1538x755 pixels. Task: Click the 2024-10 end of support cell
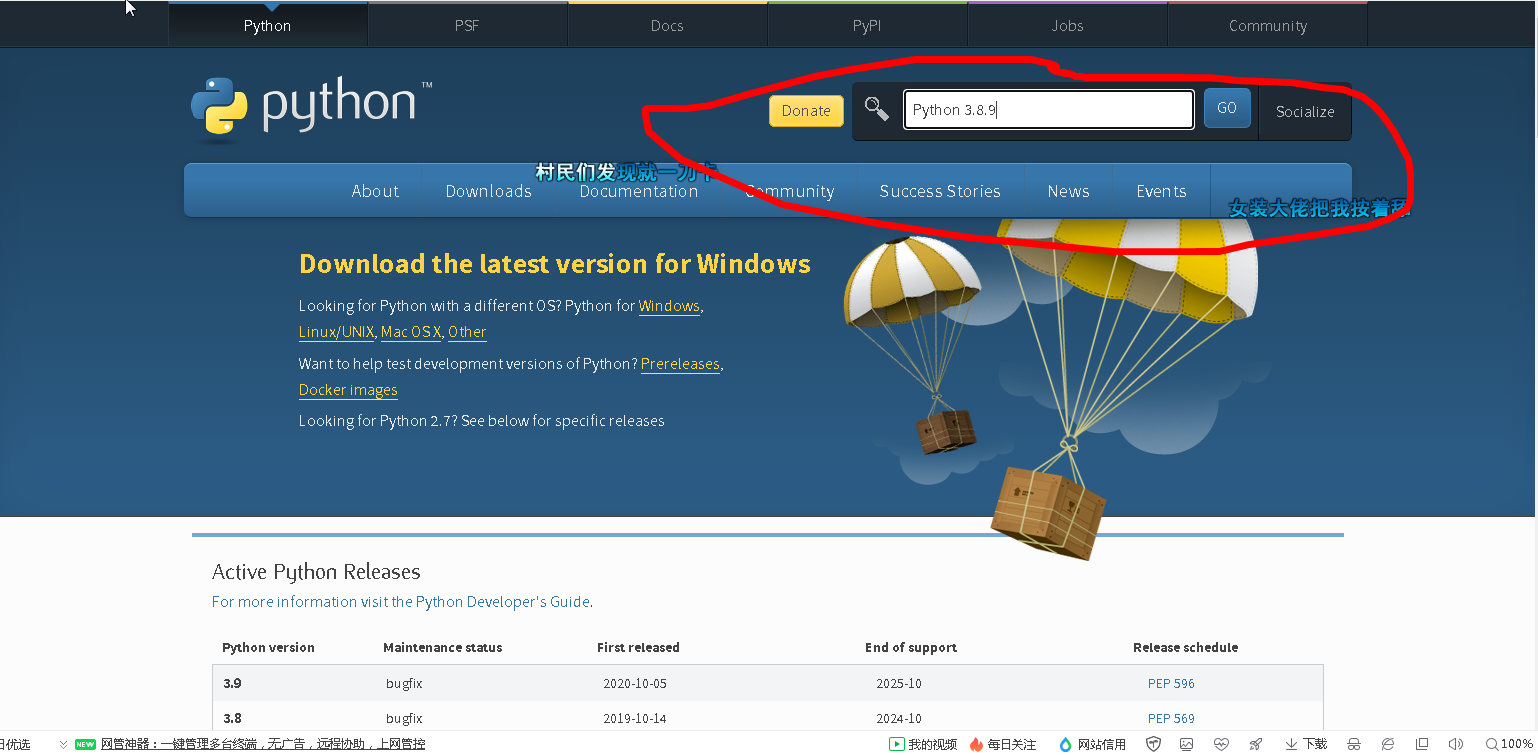898,718
